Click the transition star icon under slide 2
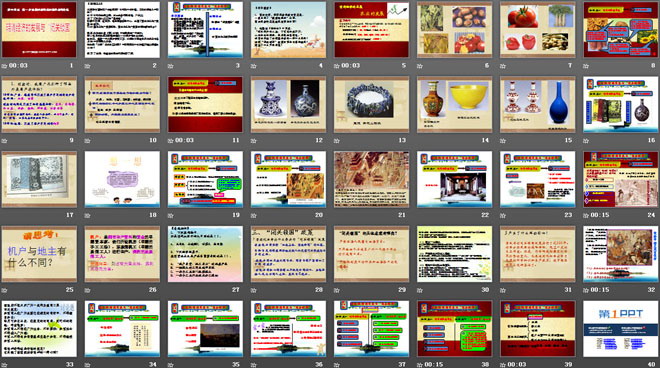This screenshot has width=660, height=368. tap(87, 66)
